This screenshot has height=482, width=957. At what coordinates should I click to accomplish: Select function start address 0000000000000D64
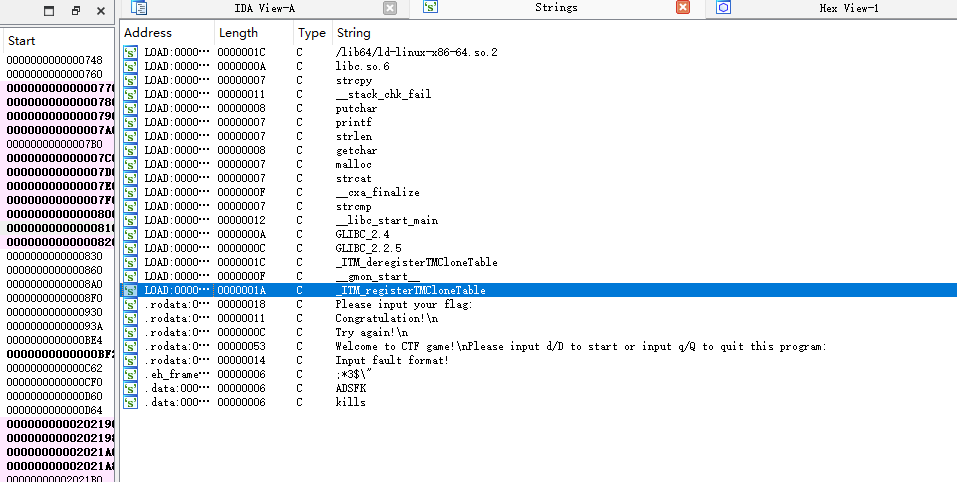pyautogui.click(x=54, y=411)
